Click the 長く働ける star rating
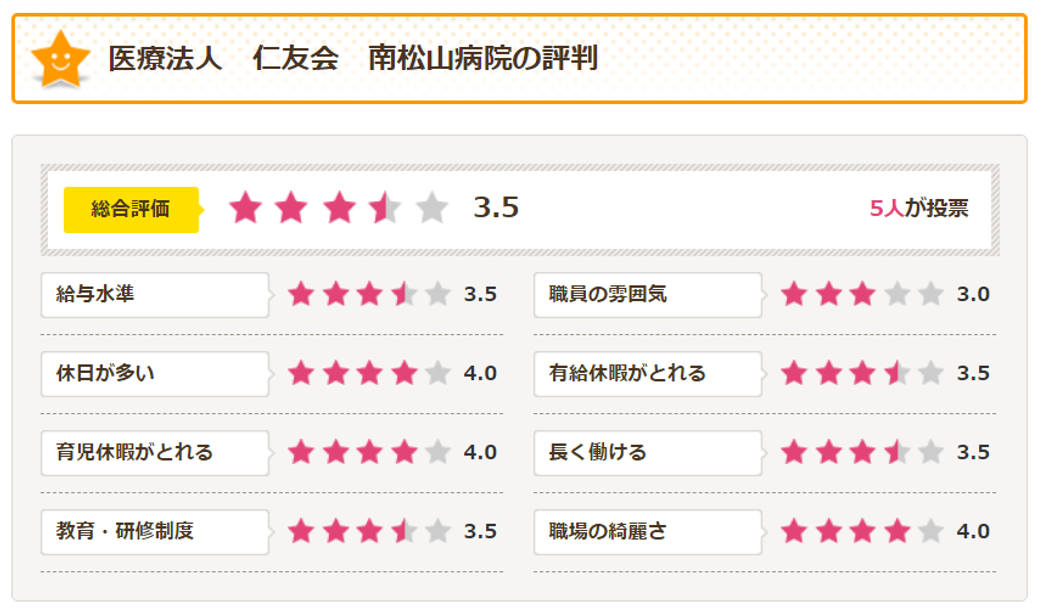 (862, 452)
